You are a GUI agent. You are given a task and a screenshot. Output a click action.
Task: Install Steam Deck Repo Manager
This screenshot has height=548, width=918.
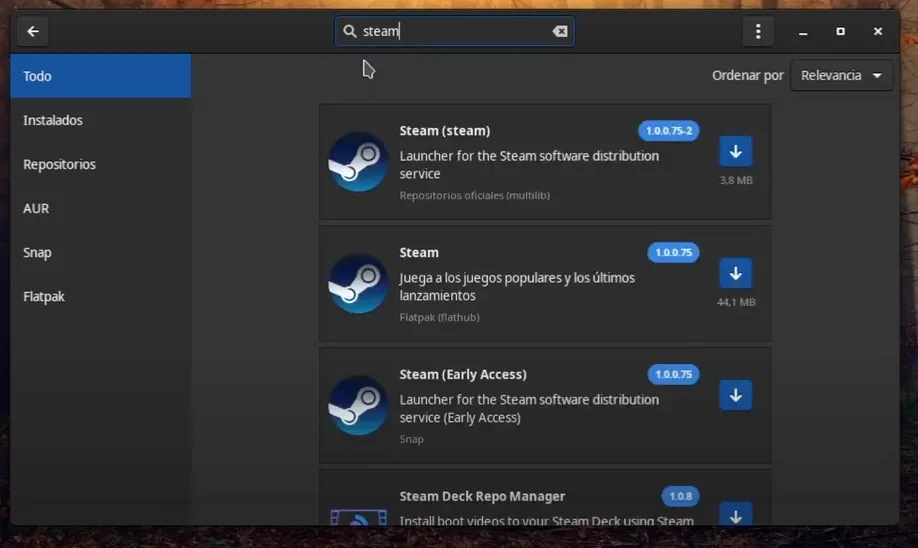(735, 513)
